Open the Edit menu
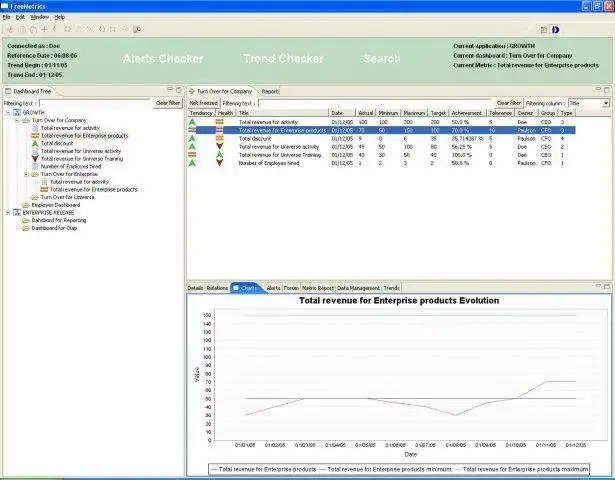Viewport: 615px width, 480px height. [20, 17]
